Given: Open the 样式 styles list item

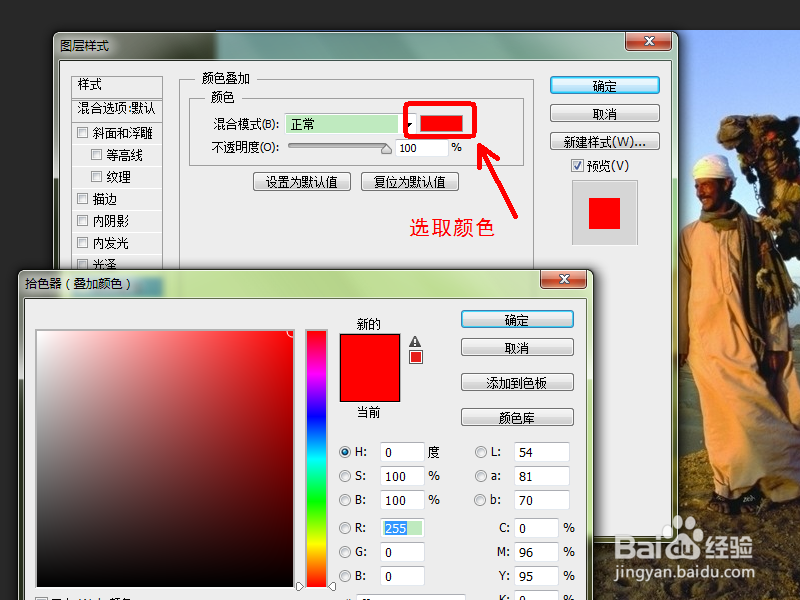Looking at the screenshot, I should 117,85.
